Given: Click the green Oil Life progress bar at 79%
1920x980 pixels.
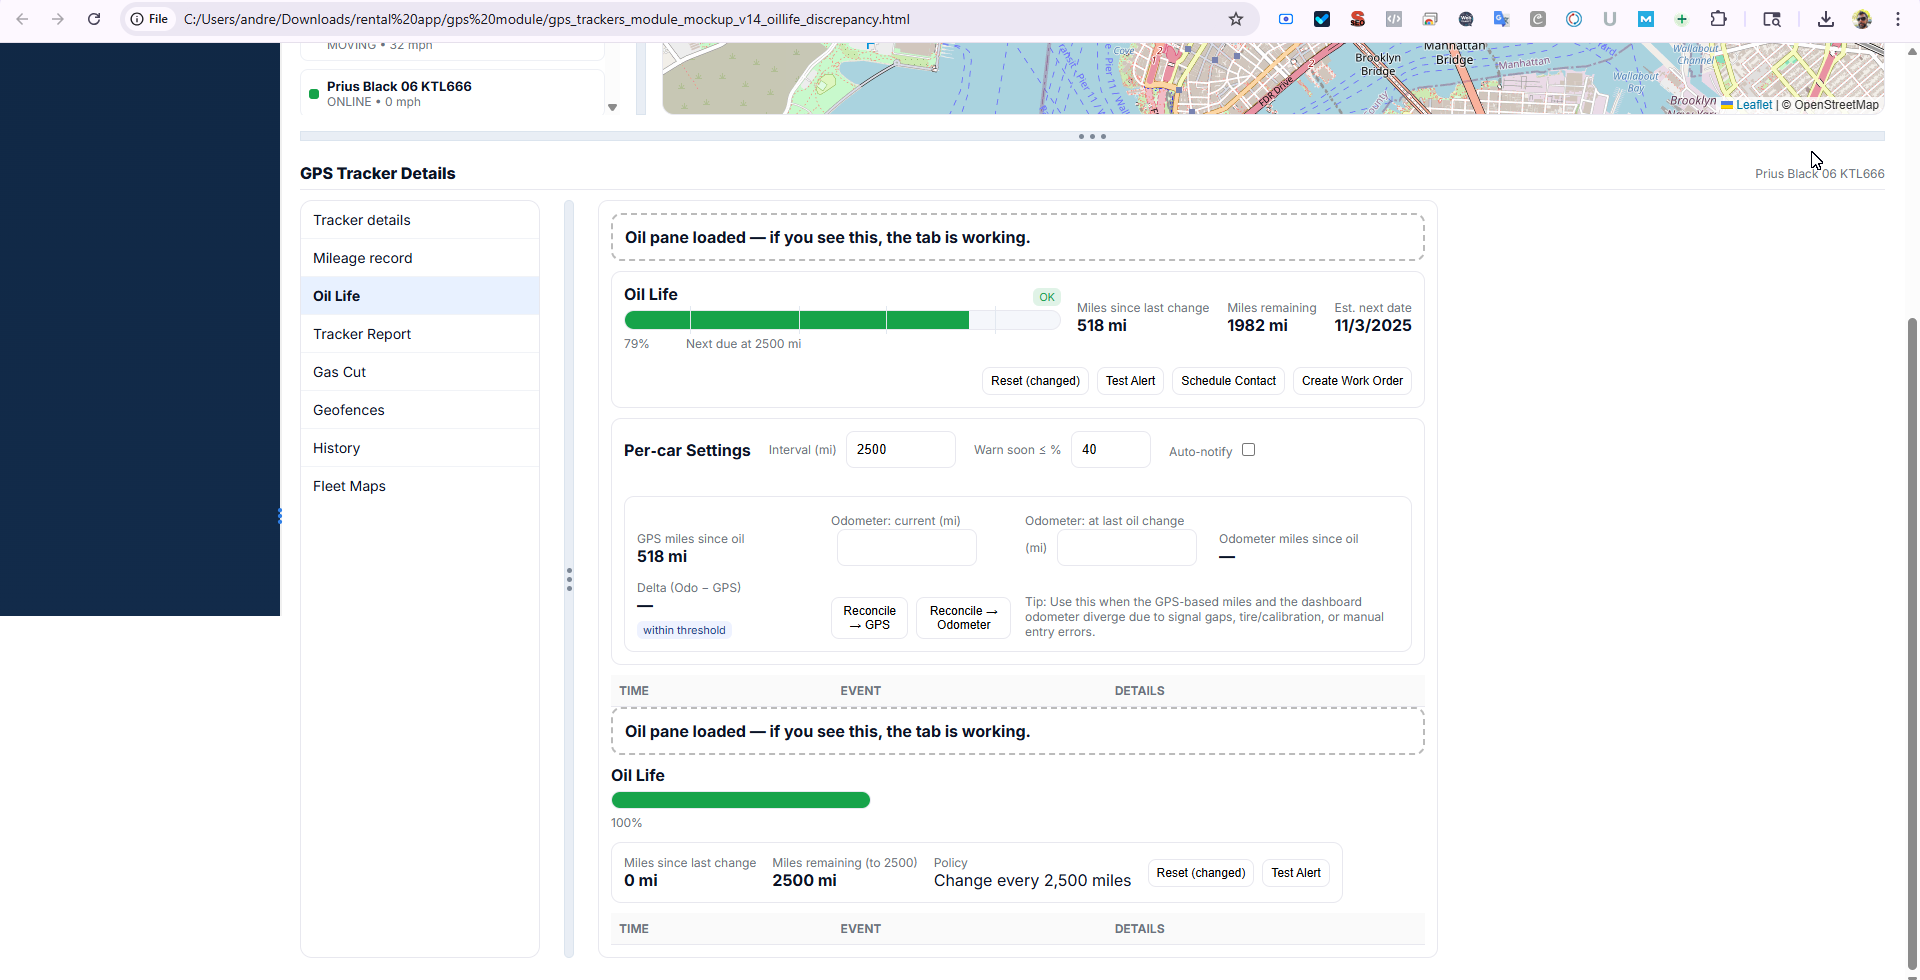Looking at the screenshot, I should pyautogui.click(x=797, y=320).
